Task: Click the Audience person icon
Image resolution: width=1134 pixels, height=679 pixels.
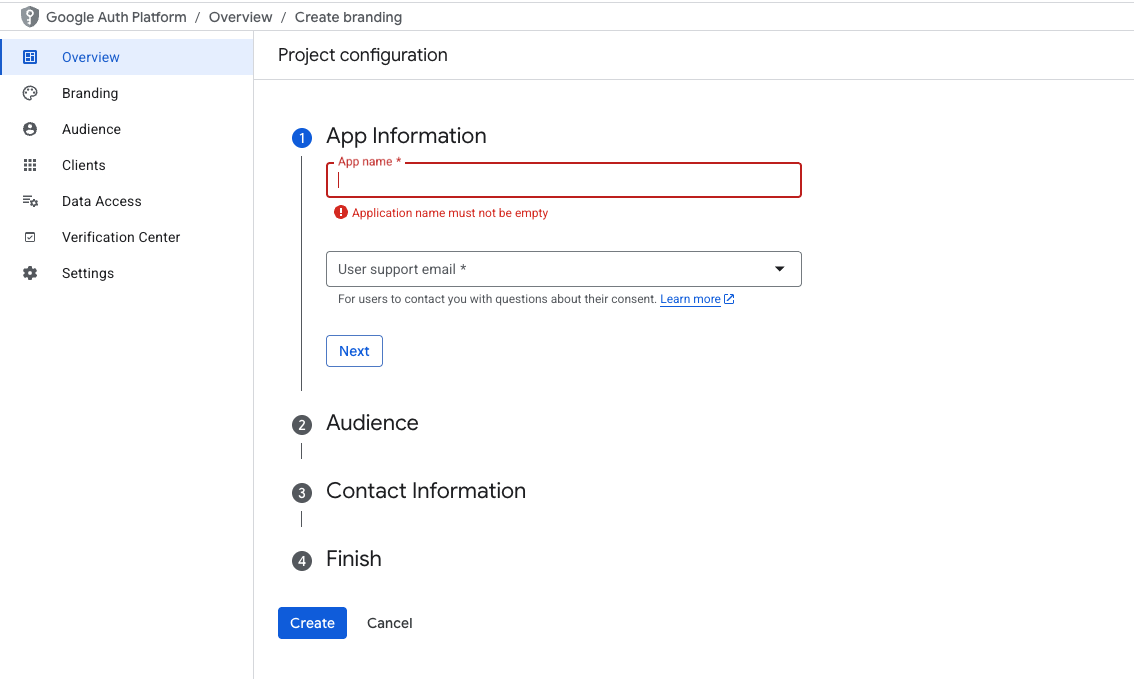Action: click(30, 129)
